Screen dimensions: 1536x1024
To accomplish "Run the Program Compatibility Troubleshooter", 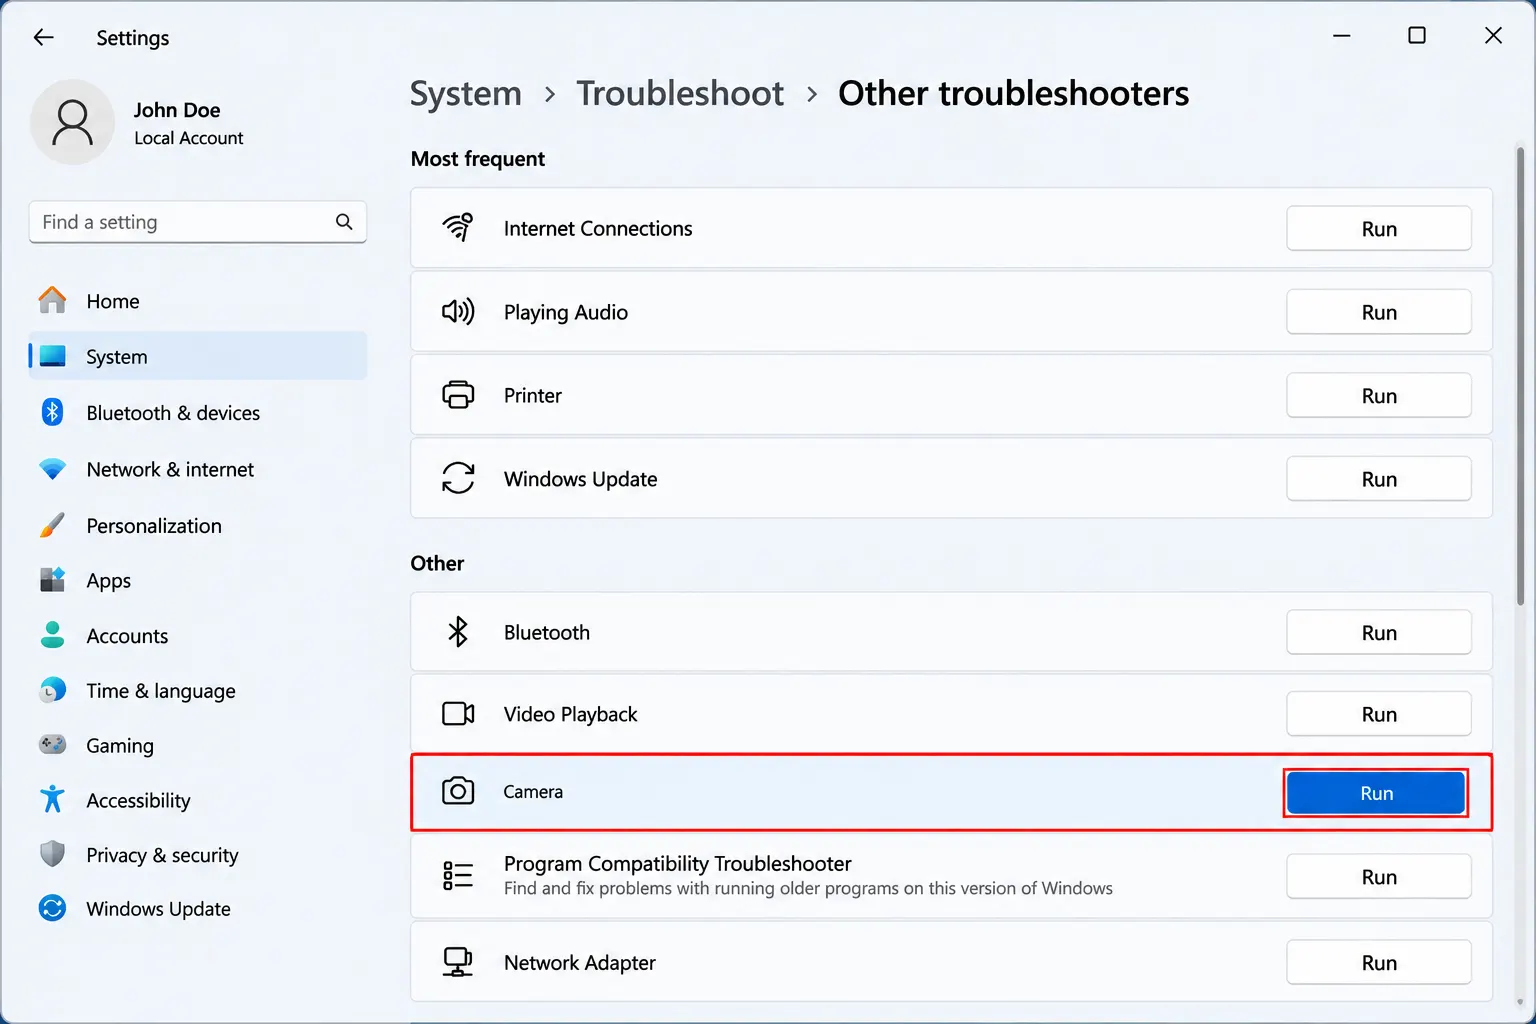I will click(1379, 877).
